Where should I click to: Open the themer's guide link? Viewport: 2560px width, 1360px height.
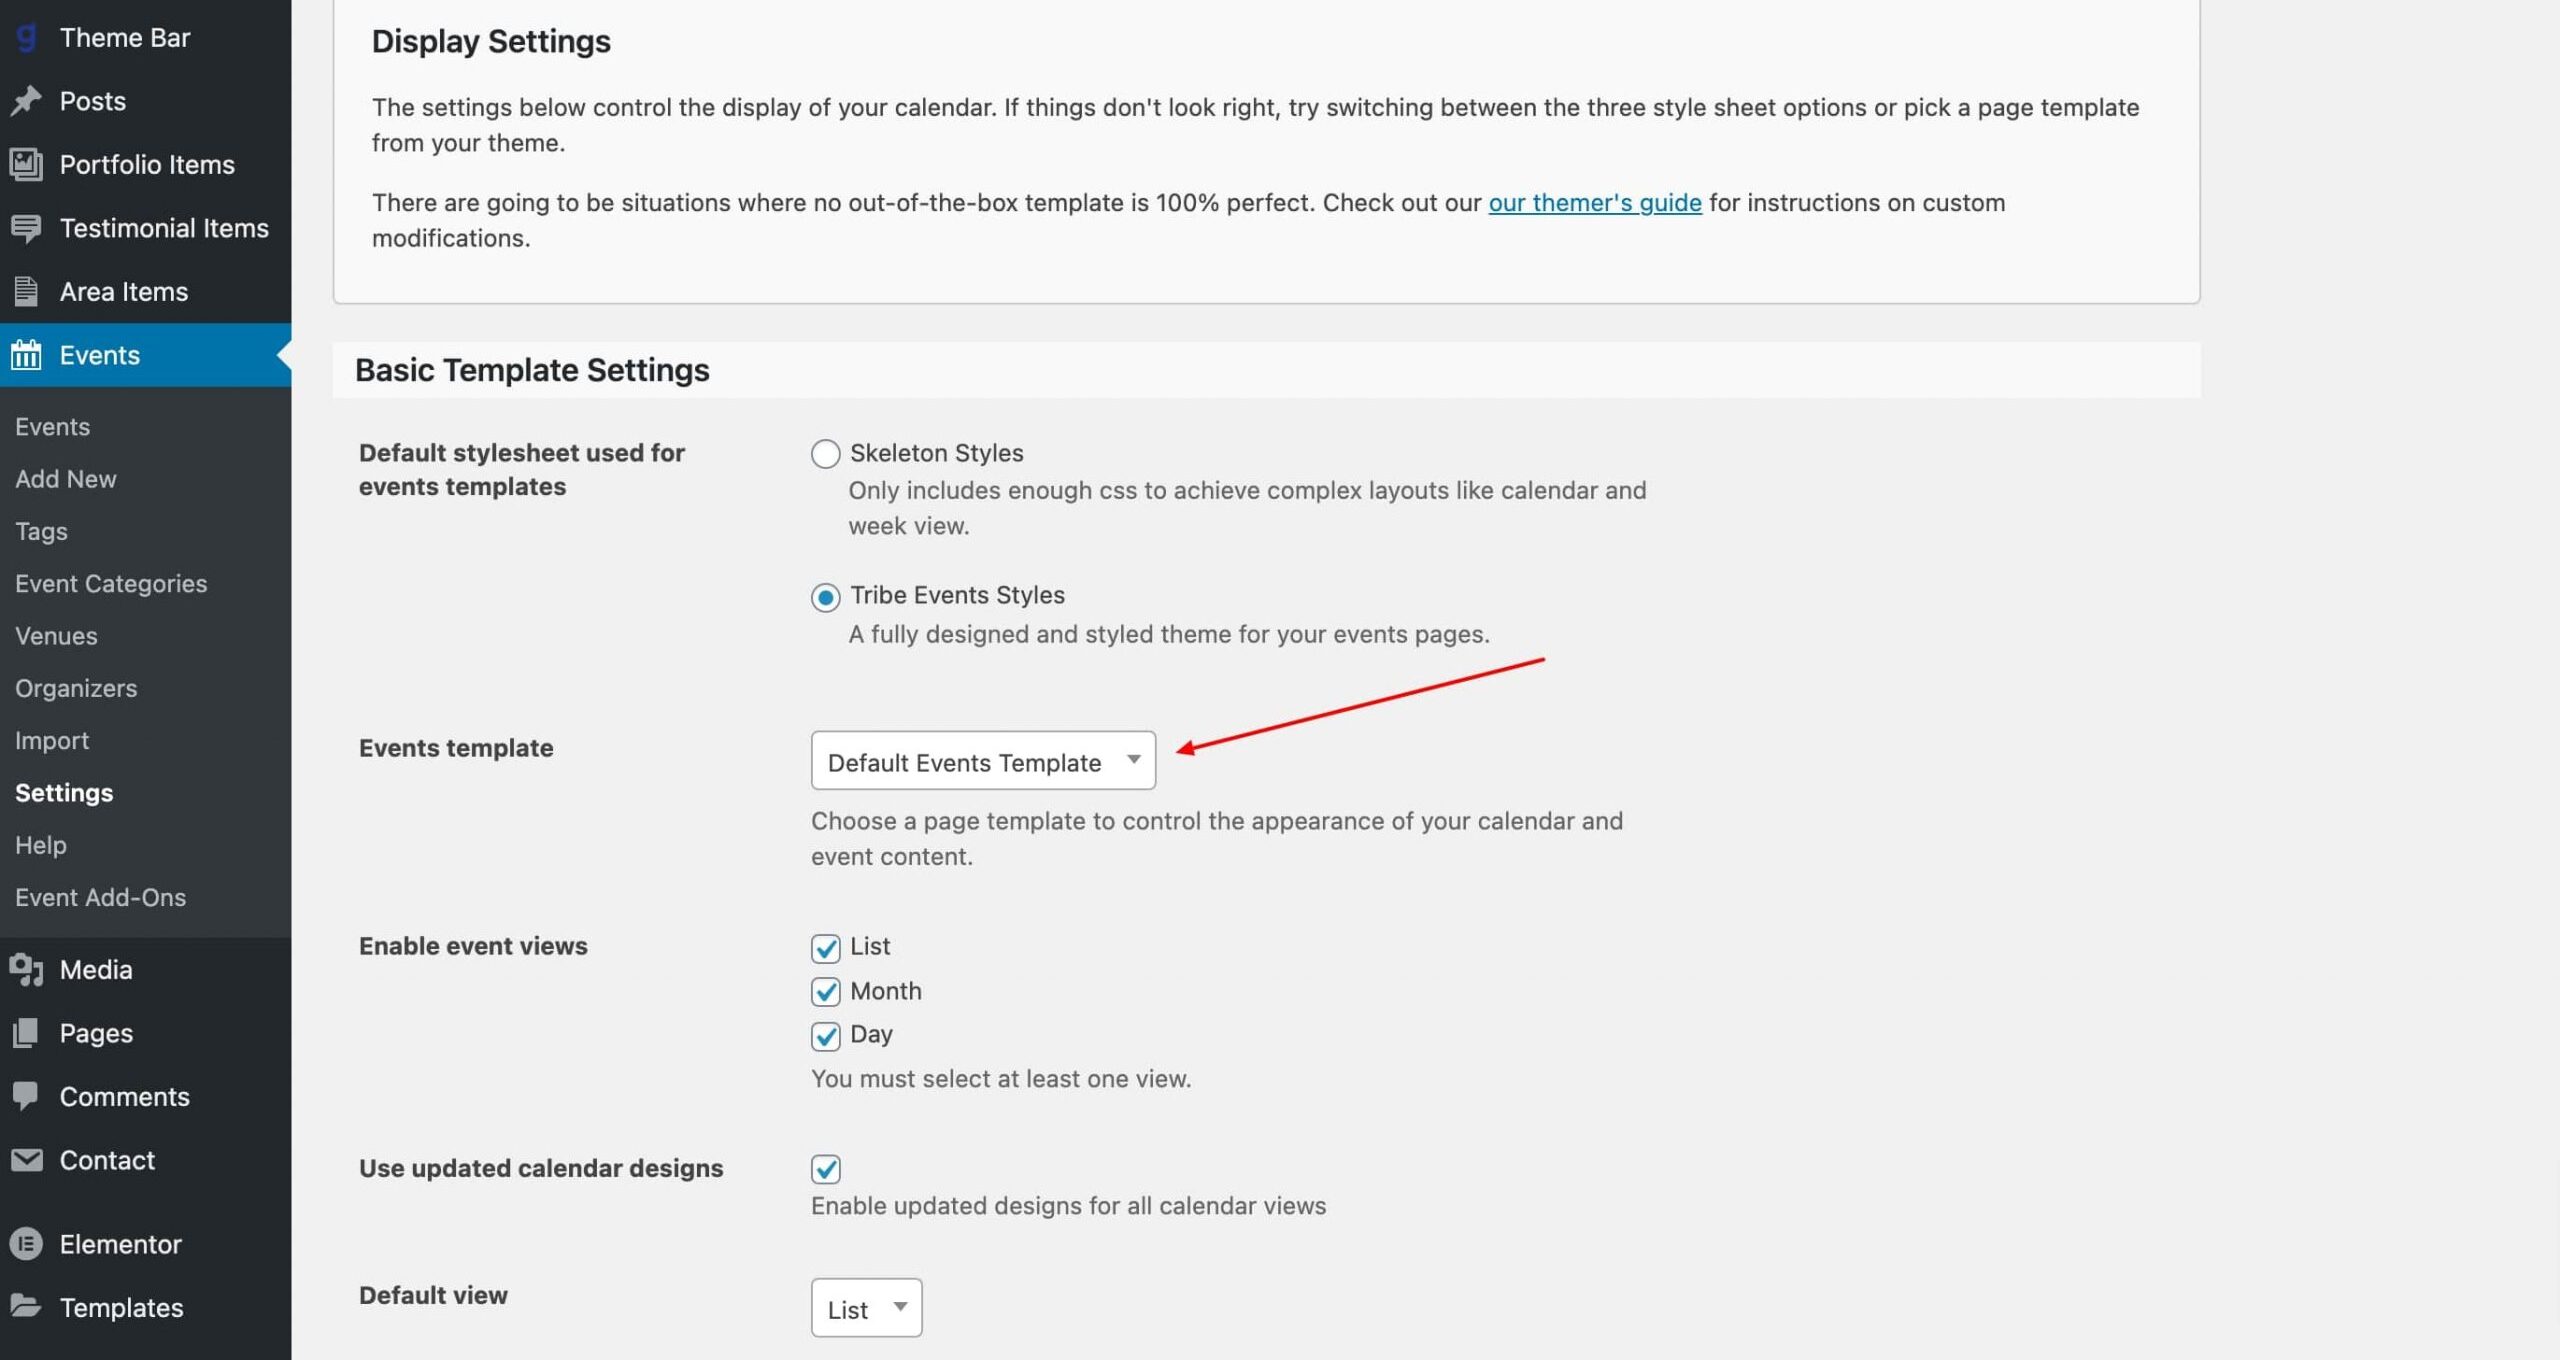click(x=1595, y=202)
